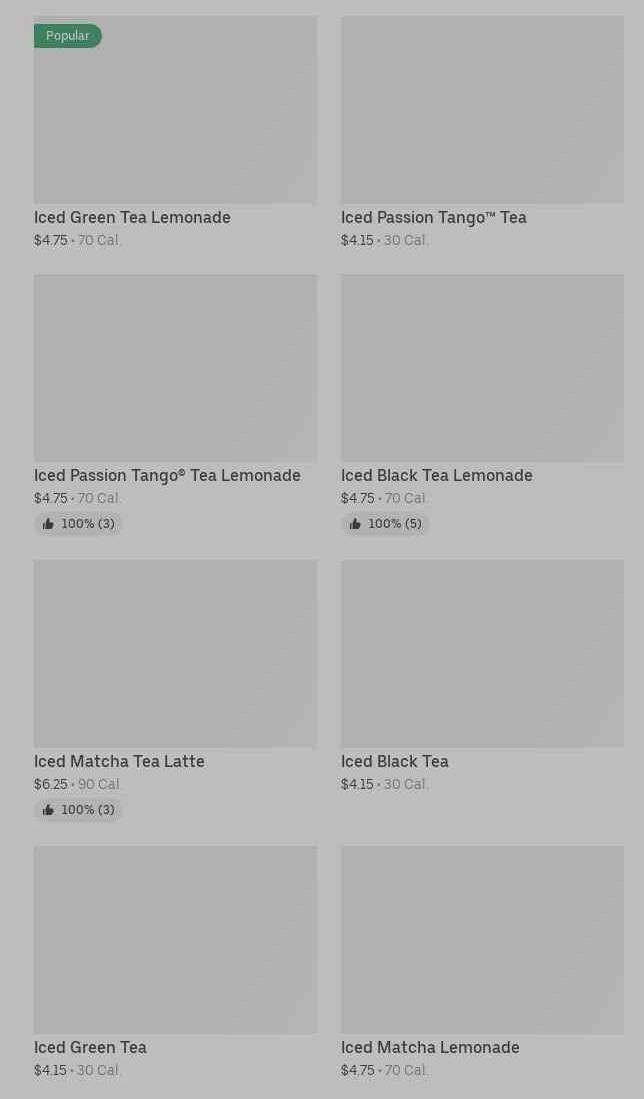This screenshot has width=644, height=1099.
Task: Click thumbs-up icon under Iced Matcha Tea Latte
Action: [48, 810]
